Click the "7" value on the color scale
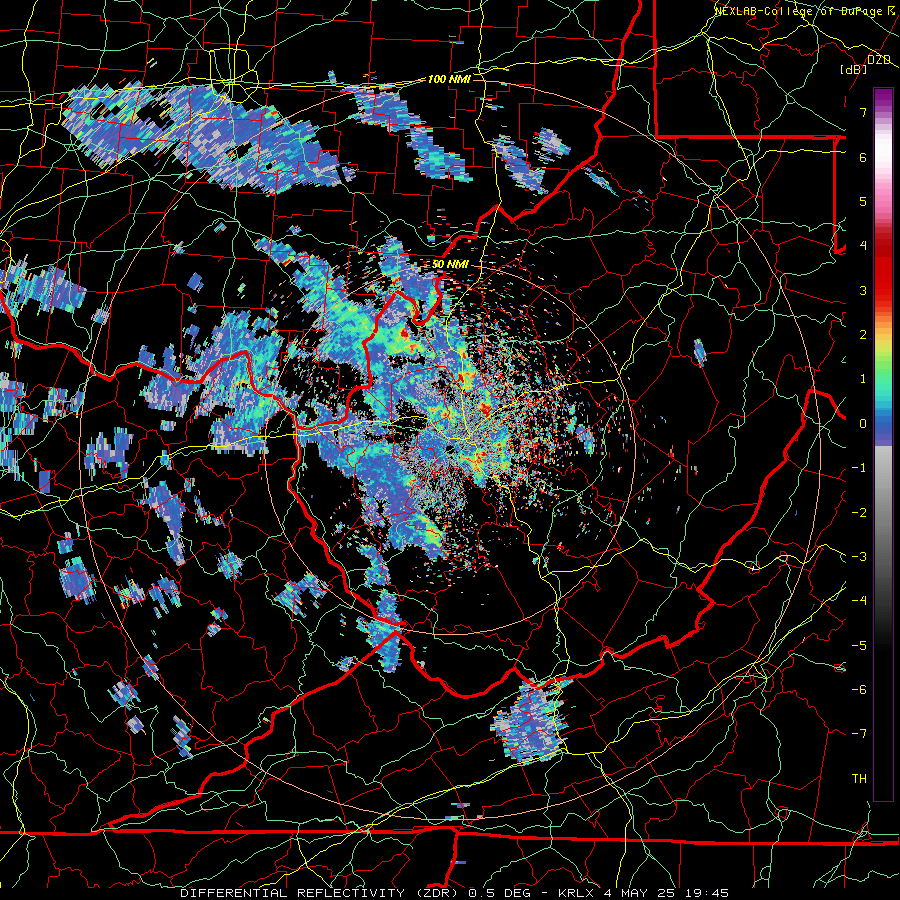Screen dimensions: 900x900 coord(863,112)
